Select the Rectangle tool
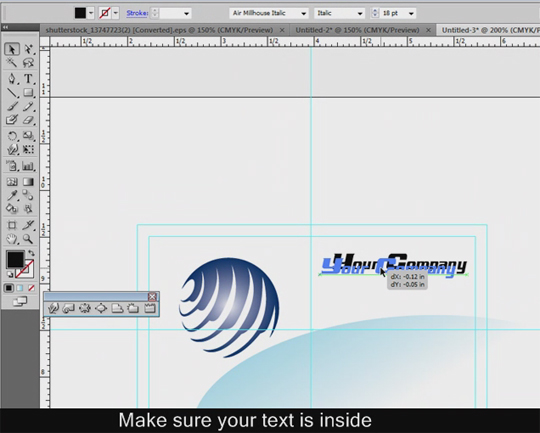Screen dimensions: 540x433 tap(29, 93)
